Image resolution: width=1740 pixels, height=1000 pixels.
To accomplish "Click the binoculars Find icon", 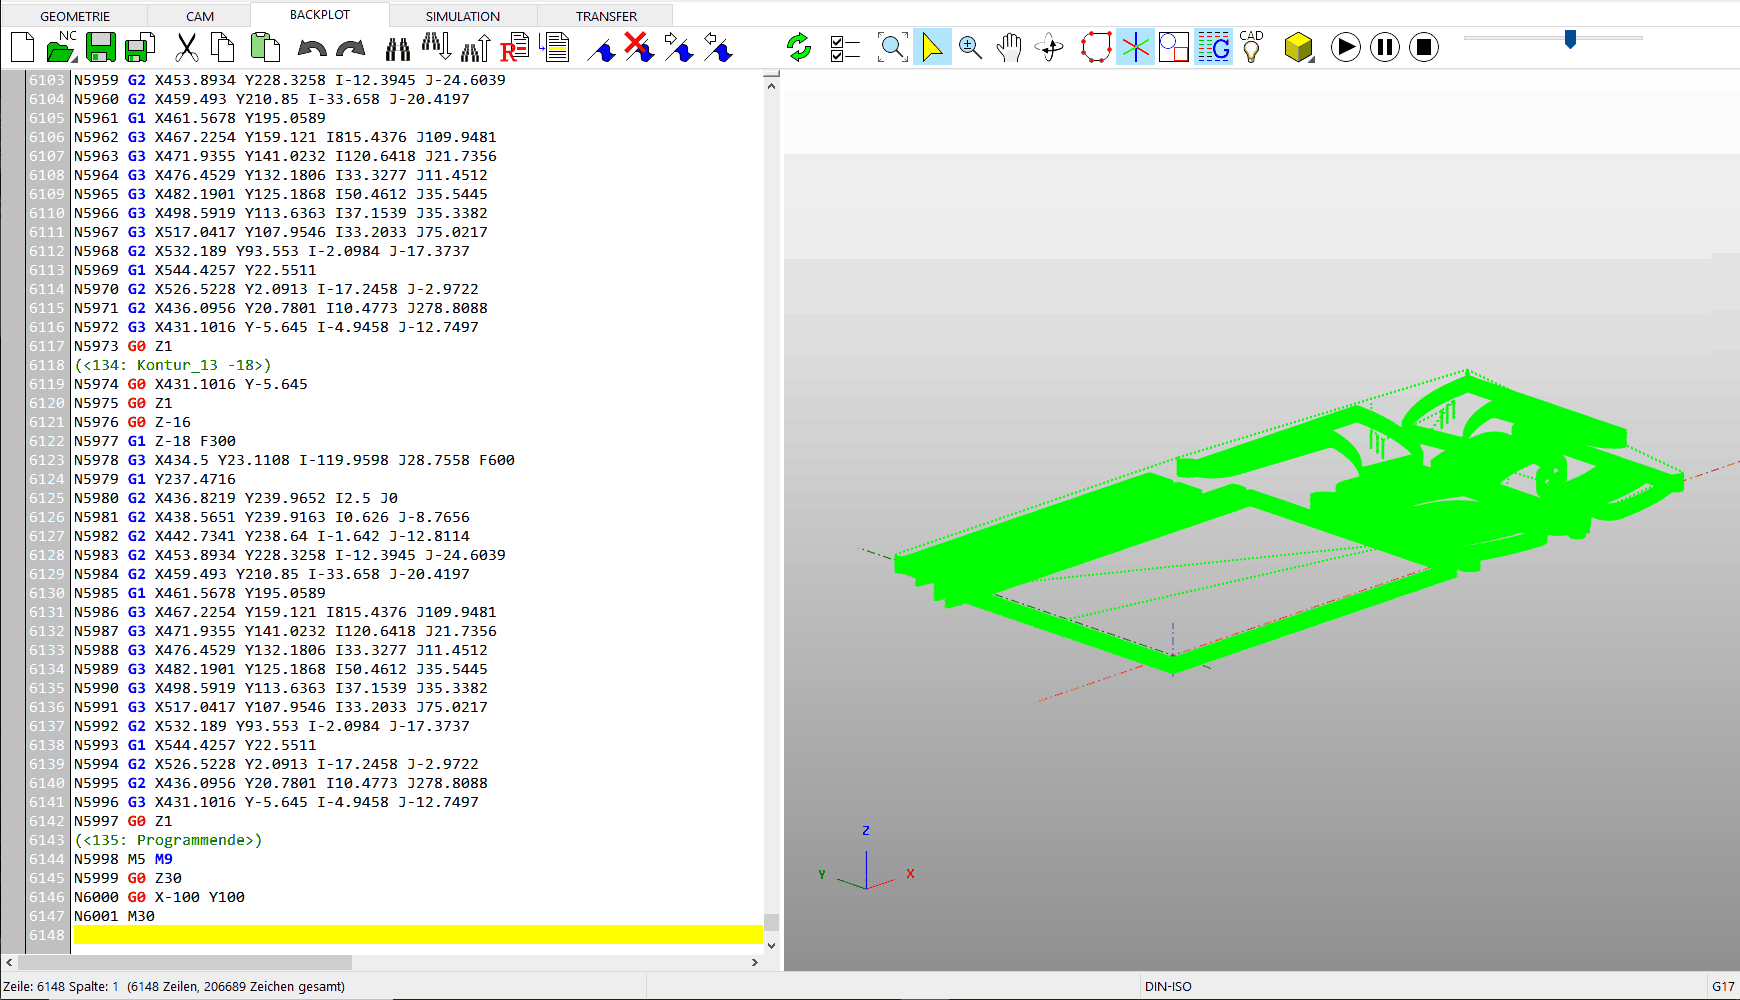I will tap(397, 47).
